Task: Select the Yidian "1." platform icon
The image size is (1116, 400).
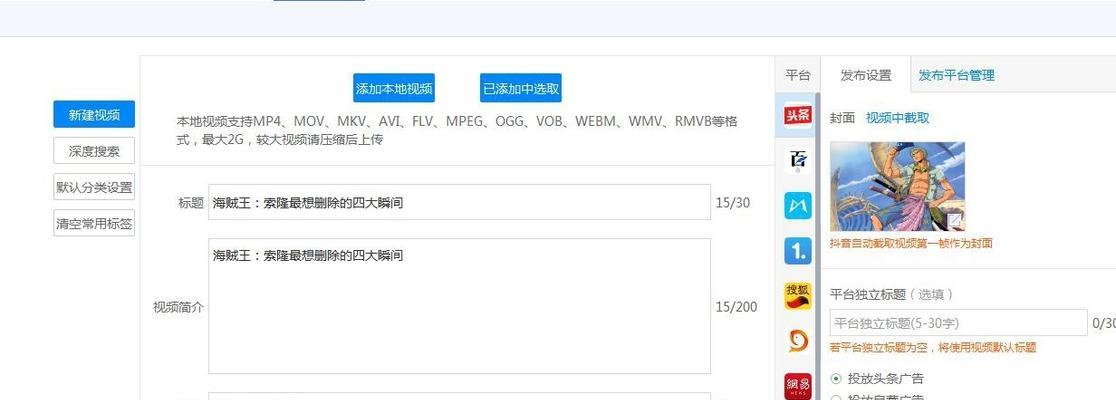Action: 797,251
